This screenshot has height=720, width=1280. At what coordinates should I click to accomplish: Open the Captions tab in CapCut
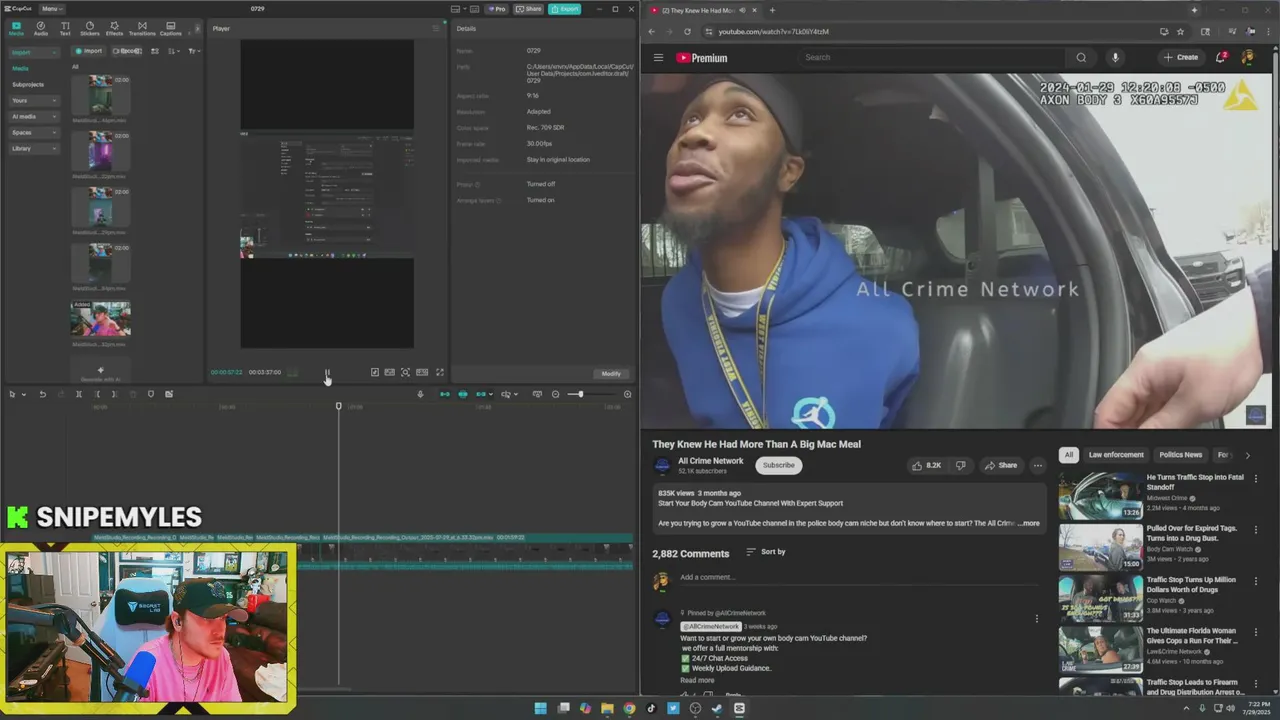pyautogui.click(x=171, y=28)
